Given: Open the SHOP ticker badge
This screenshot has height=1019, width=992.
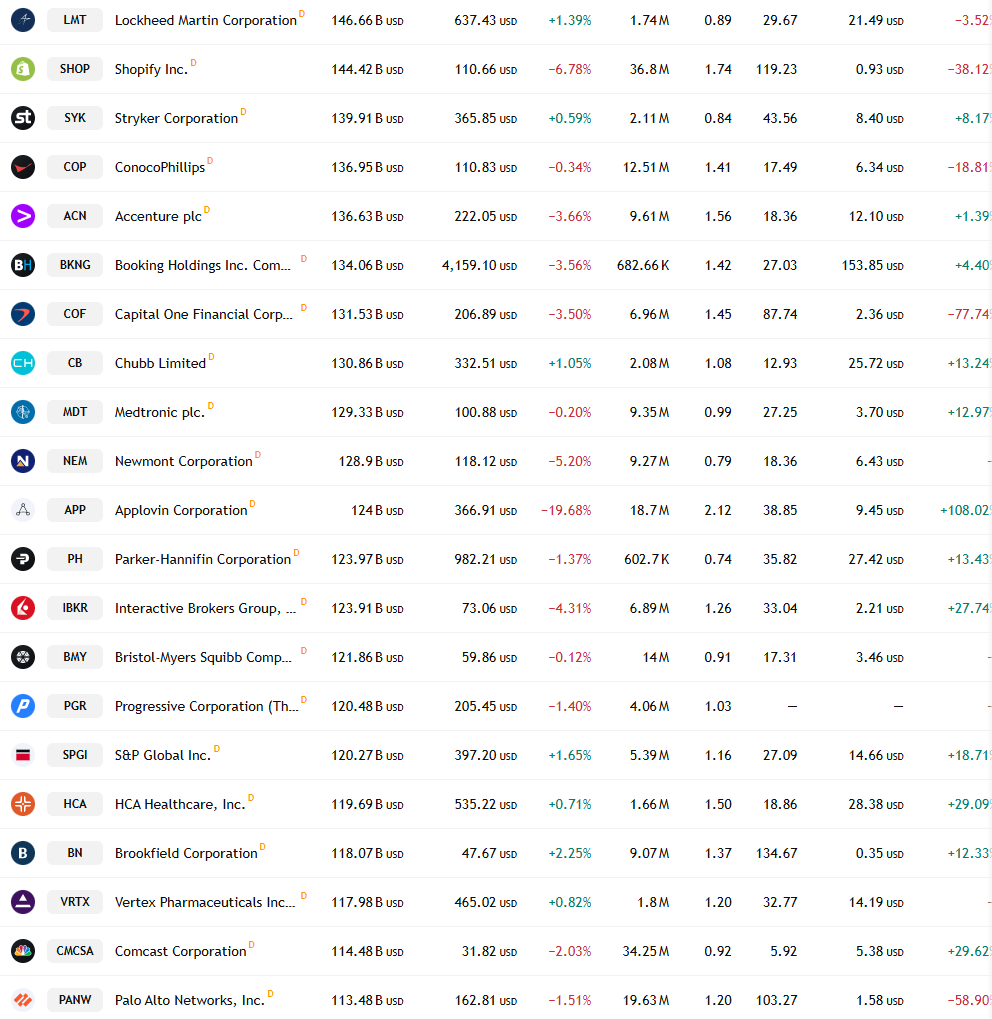Looking at the screenshot, I should tap(75, 69).
